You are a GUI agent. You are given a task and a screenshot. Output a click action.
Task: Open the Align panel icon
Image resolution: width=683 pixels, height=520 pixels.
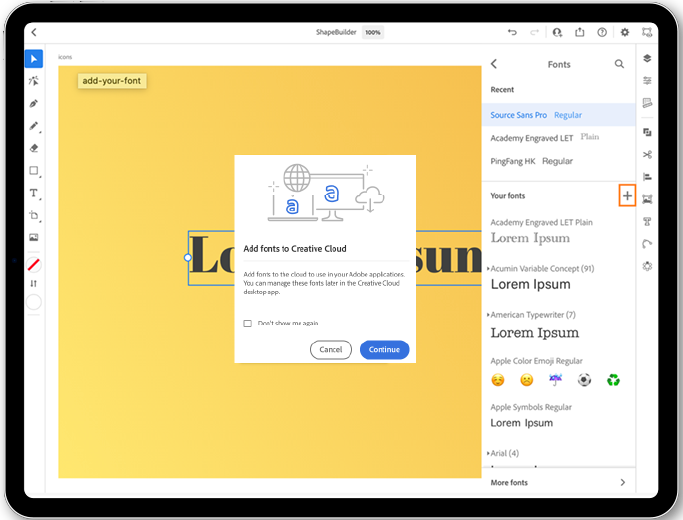click(x=647, y=177)
